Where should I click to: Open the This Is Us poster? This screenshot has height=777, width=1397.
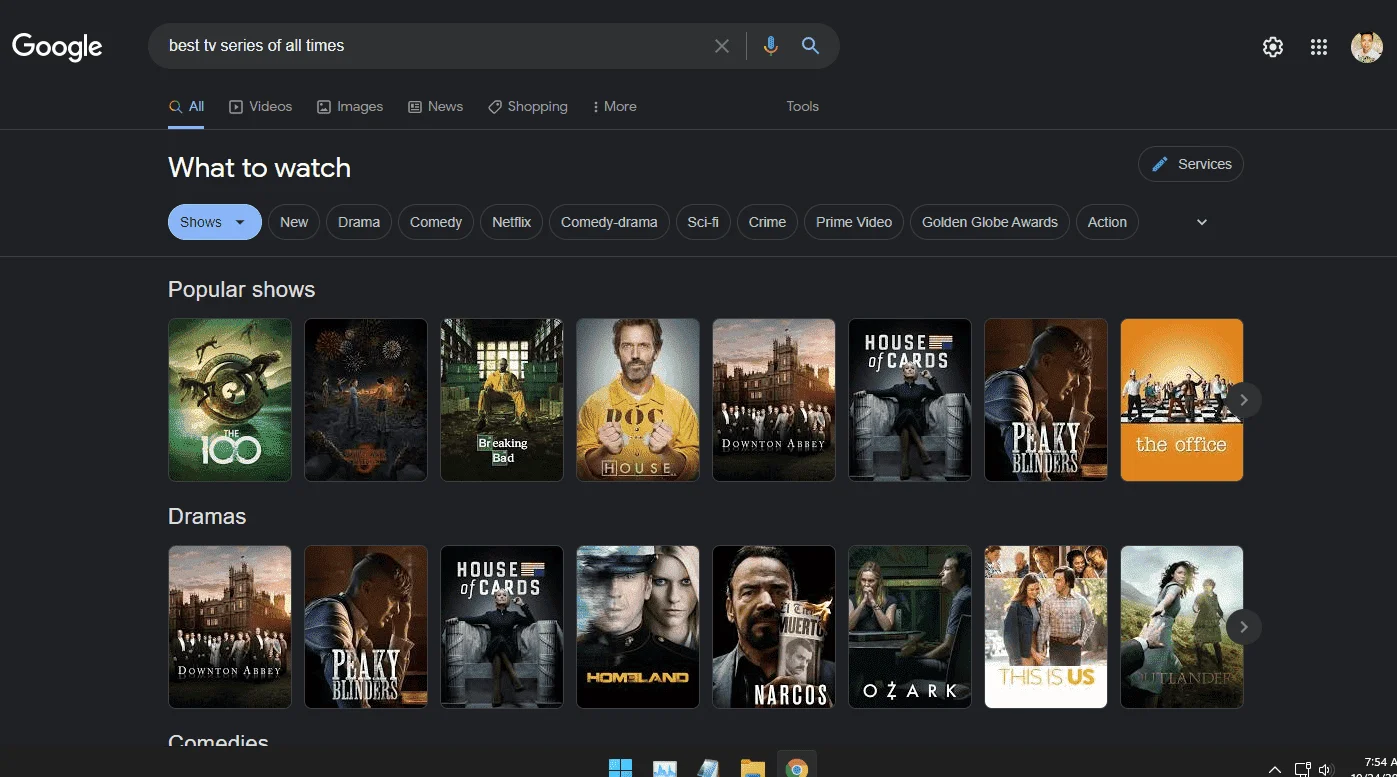tap(1046, 627)
